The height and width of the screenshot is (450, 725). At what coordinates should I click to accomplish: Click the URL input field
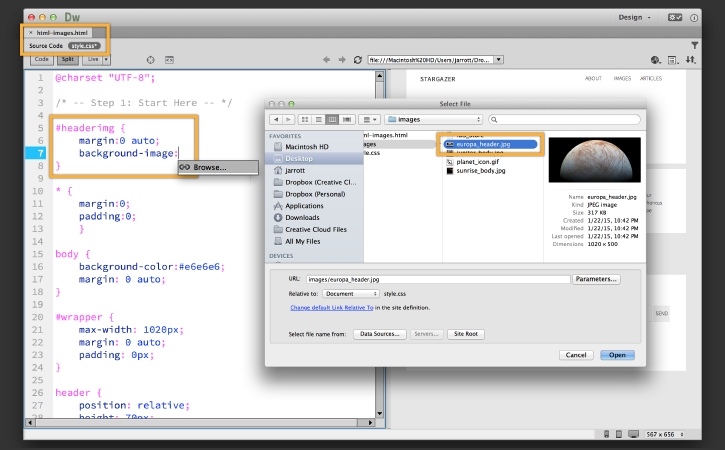coord(438,279)
